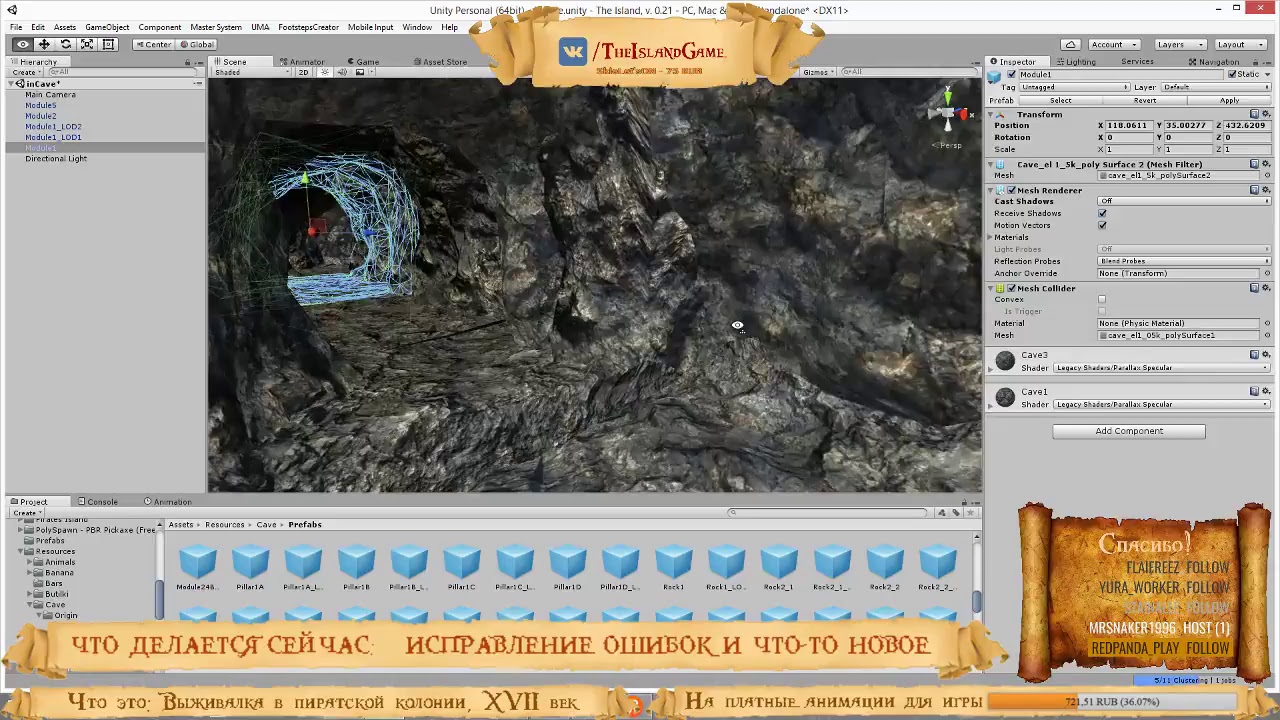Open the GameObject menu
The image size is (1280, 720).
click(x=105, y=27)
